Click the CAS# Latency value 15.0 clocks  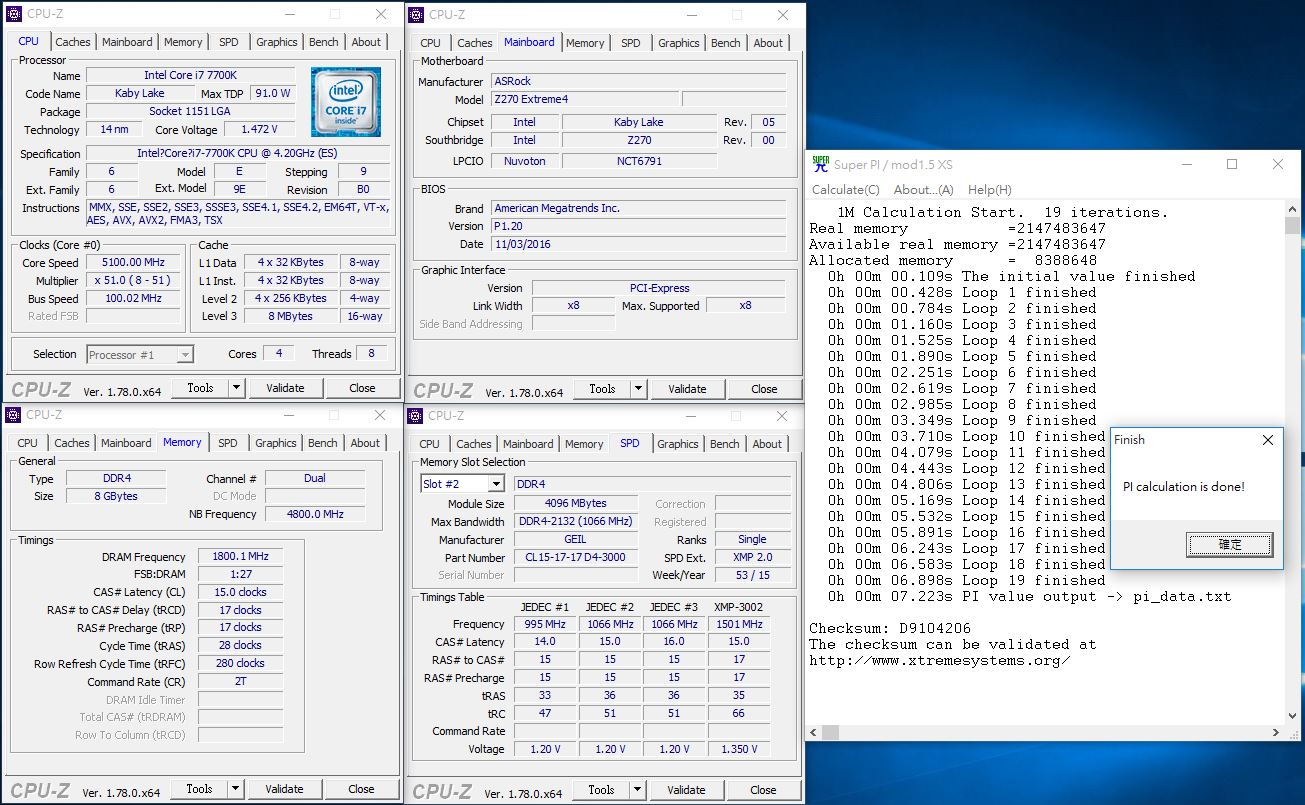(x=240, y=592)
